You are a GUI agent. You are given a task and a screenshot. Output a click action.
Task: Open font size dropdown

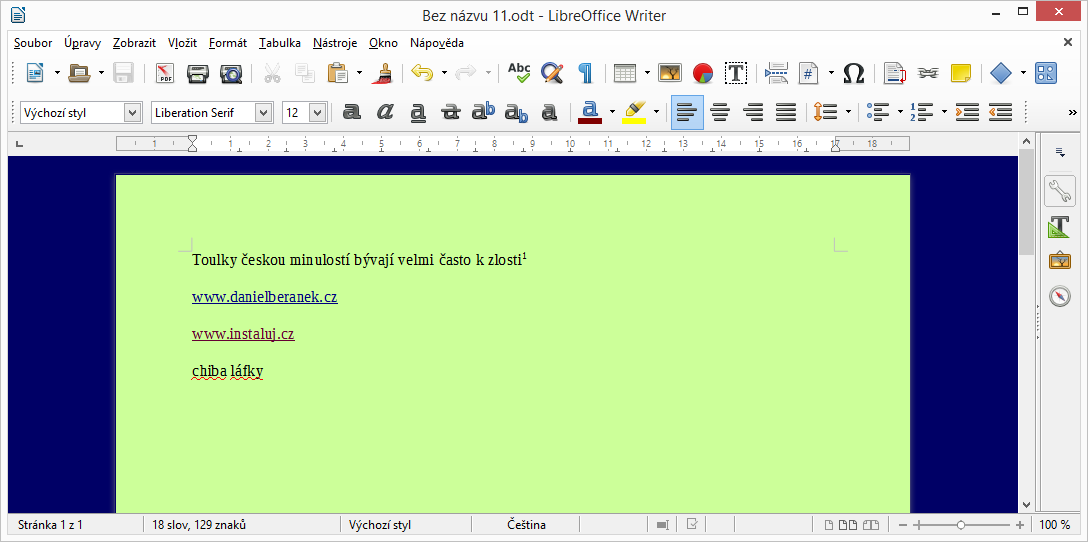tap(318, 112)
